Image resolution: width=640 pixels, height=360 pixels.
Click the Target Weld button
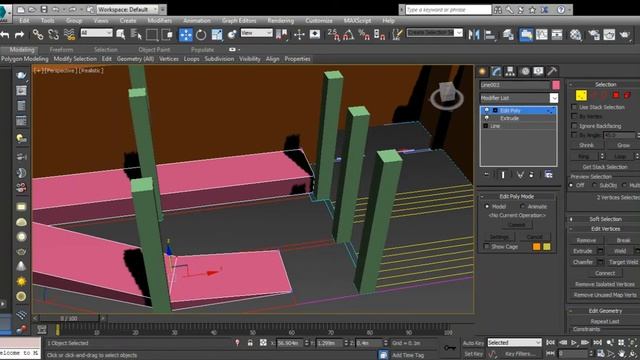click(x=623, y=262)
